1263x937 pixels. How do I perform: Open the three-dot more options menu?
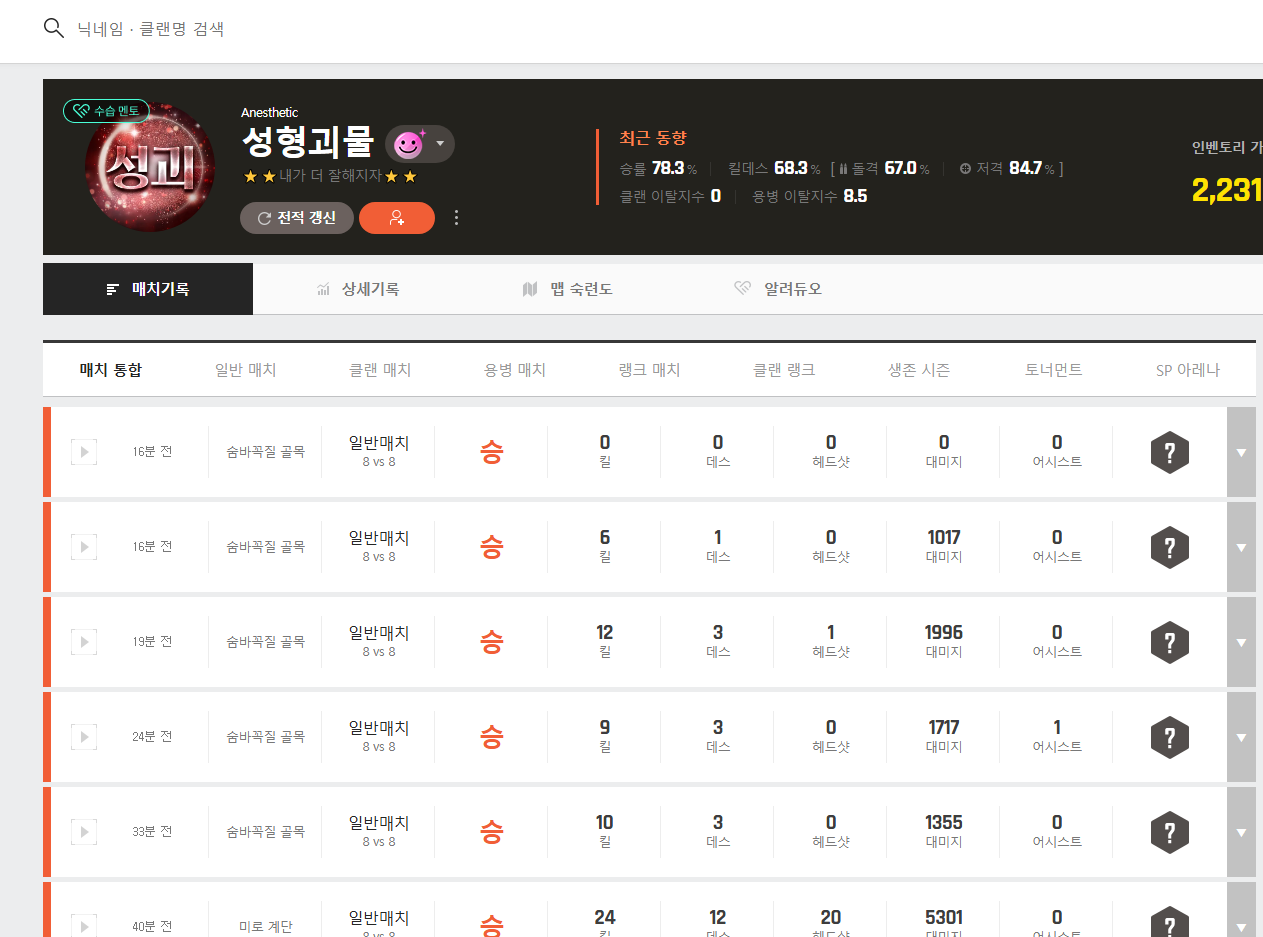pos(457,218)
